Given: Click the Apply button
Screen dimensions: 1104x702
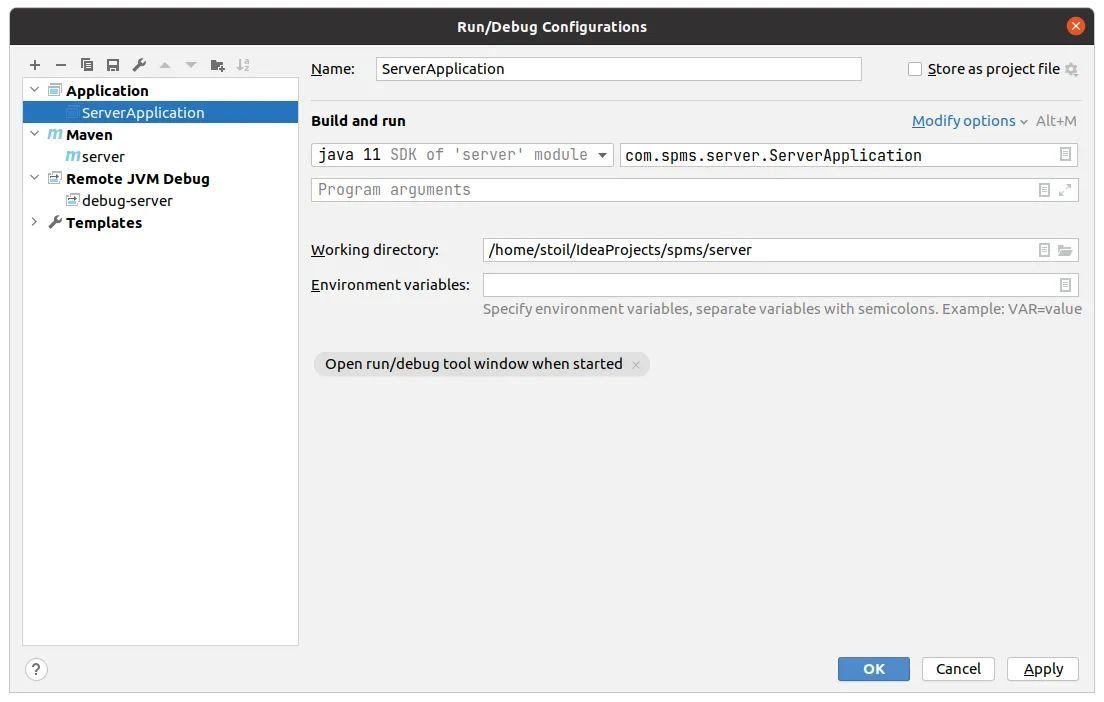Looking at the screenshot, I should click(1042, 669).
